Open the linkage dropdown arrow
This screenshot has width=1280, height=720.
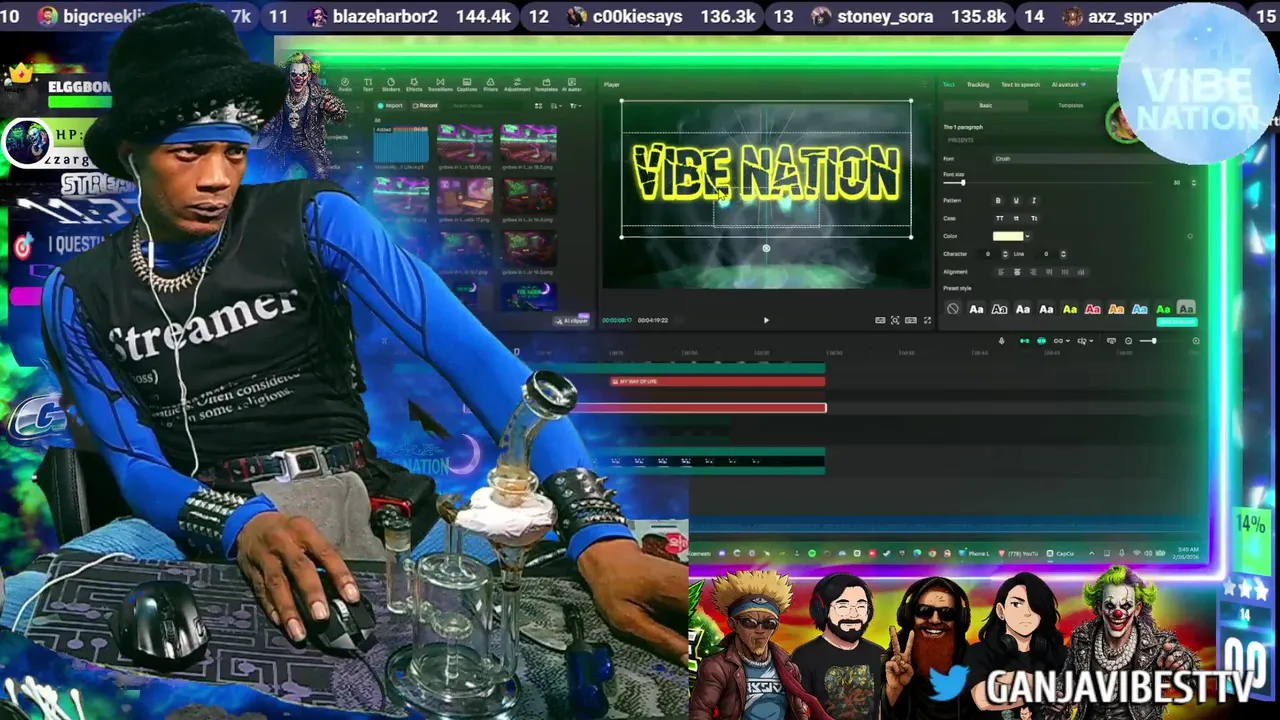point(1068,341)
